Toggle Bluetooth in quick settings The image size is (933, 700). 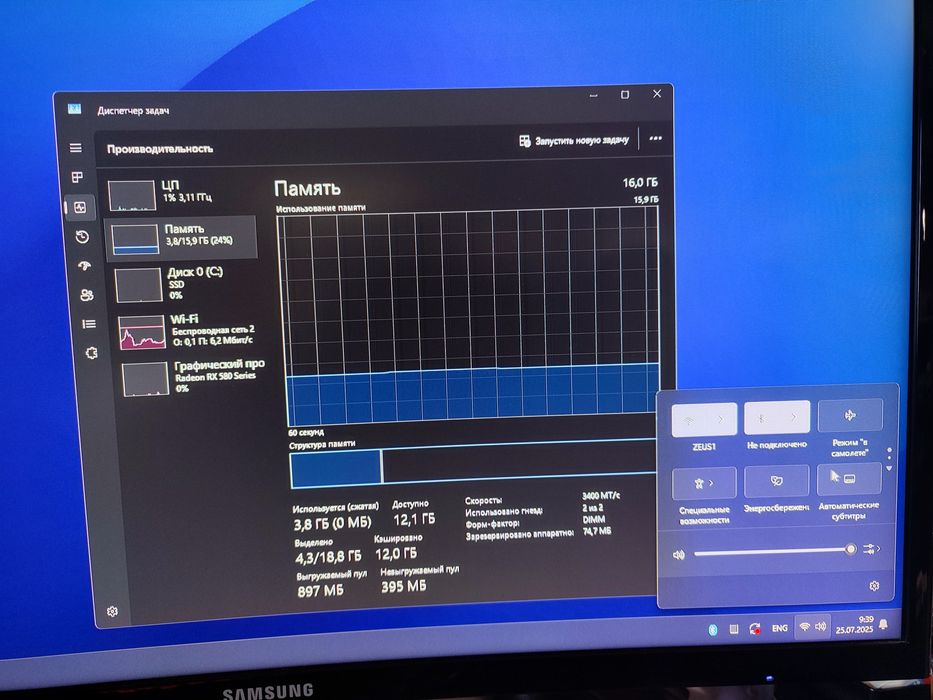point(762,418)
